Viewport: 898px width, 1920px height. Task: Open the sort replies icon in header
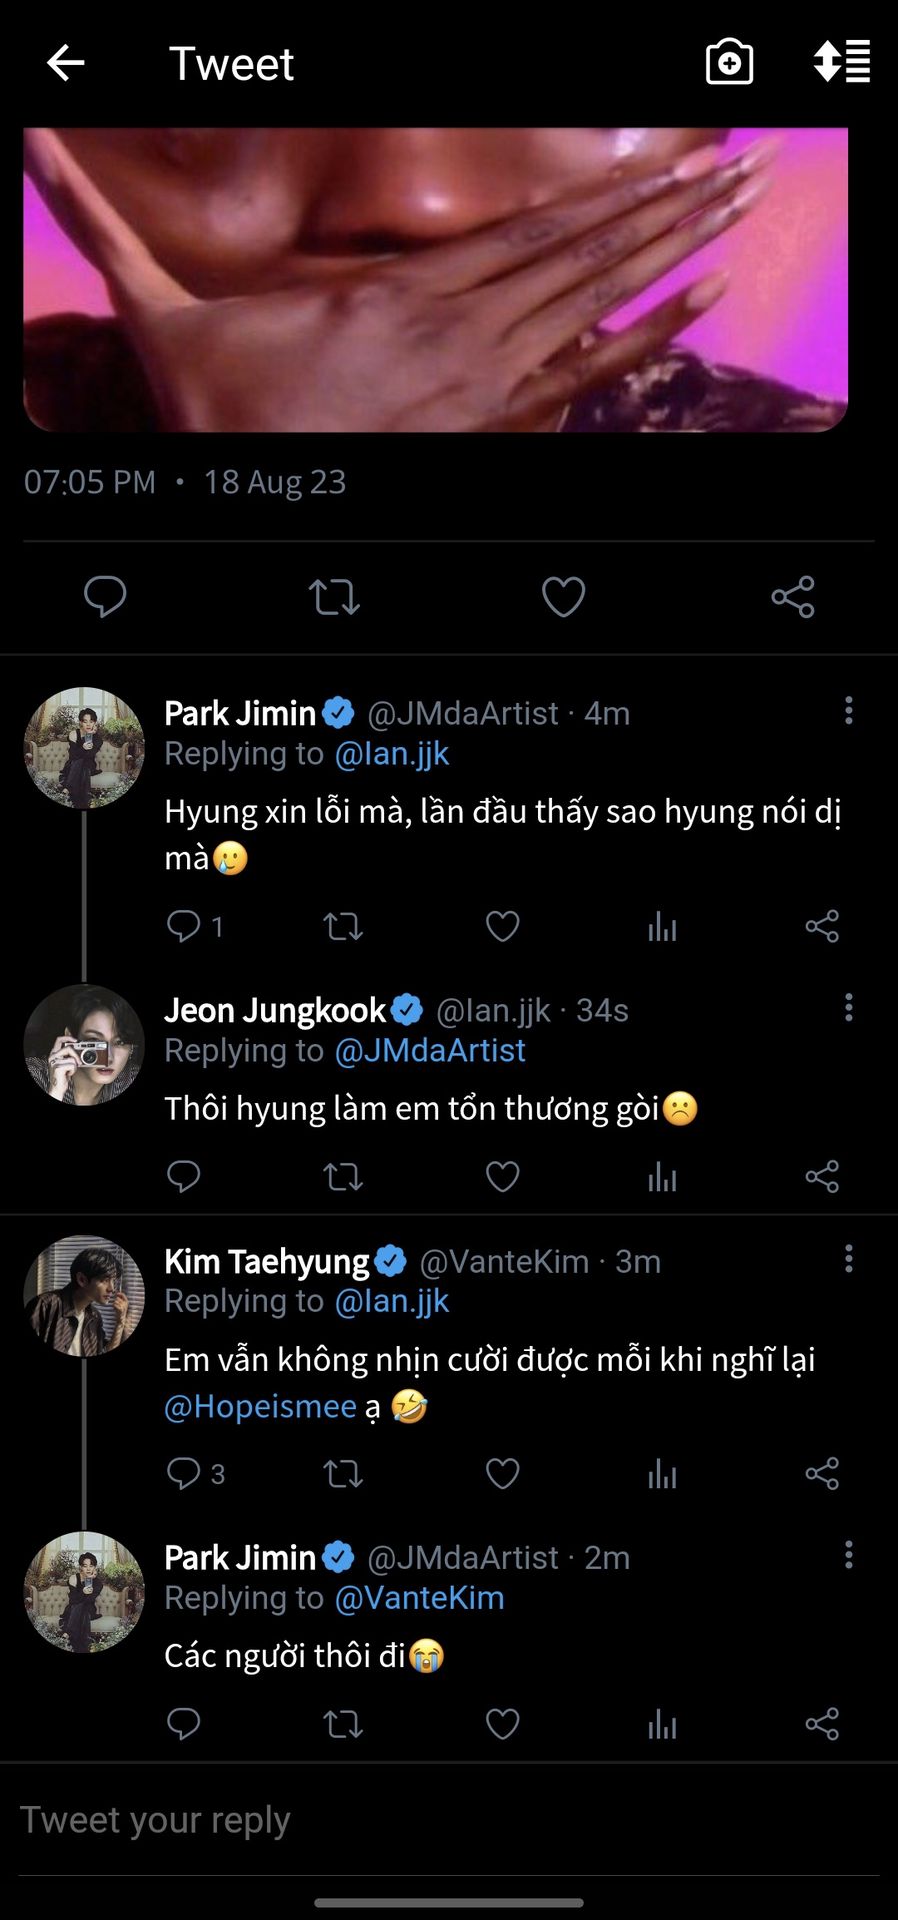coord(842,63)
